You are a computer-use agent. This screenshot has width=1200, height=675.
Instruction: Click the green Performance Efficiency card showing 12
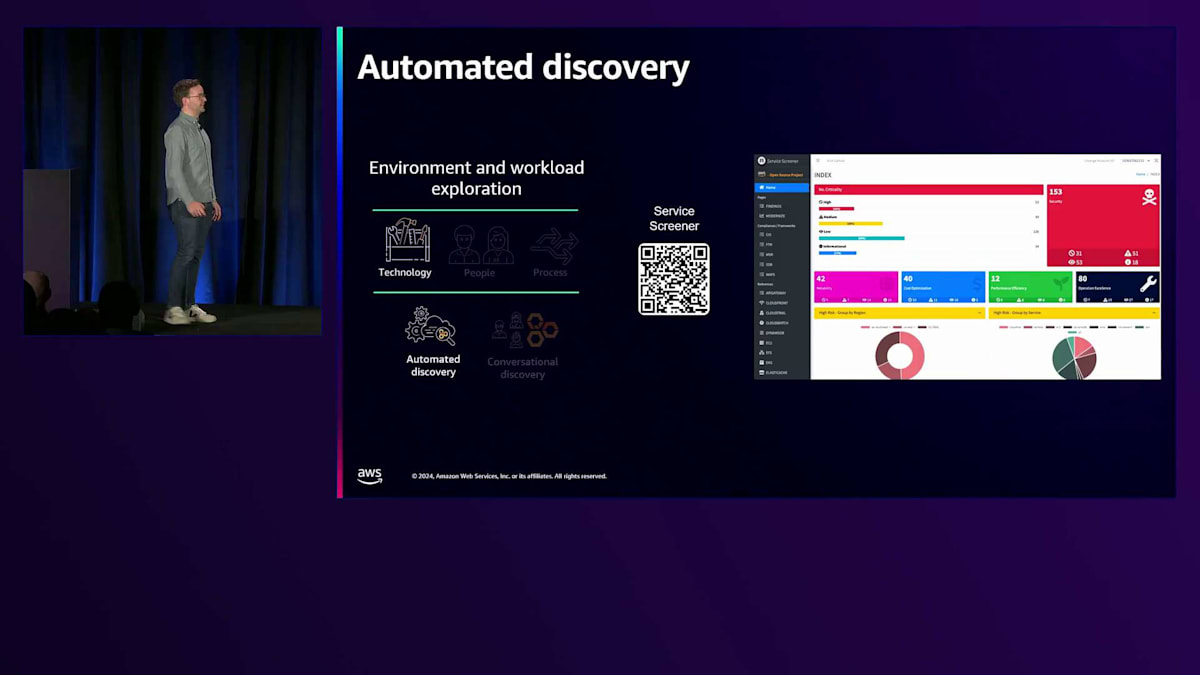tap(1030, 287)
